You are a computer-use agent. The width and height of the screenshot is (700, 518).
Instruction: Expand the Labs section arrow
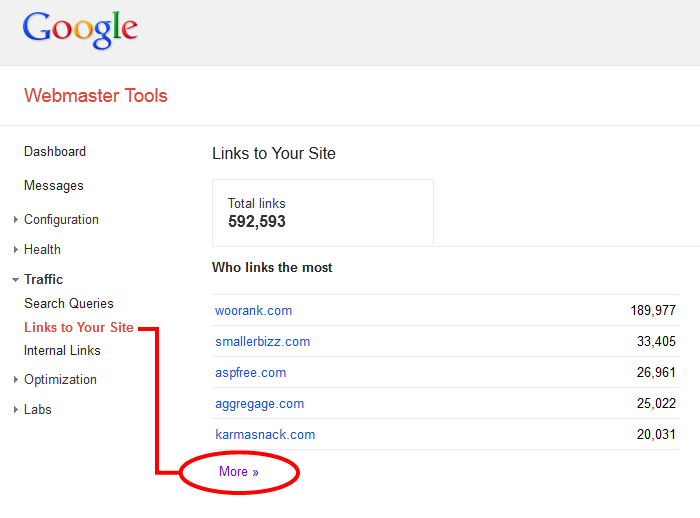16,409
